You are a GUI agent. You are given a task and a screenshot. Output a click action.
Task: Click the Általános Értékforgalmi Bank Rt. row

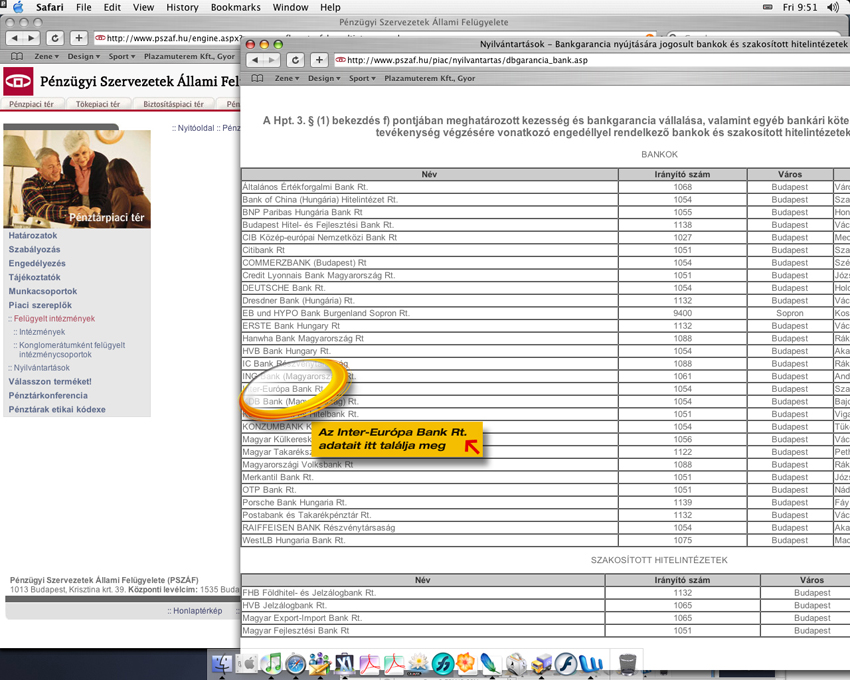coord(545,187)
